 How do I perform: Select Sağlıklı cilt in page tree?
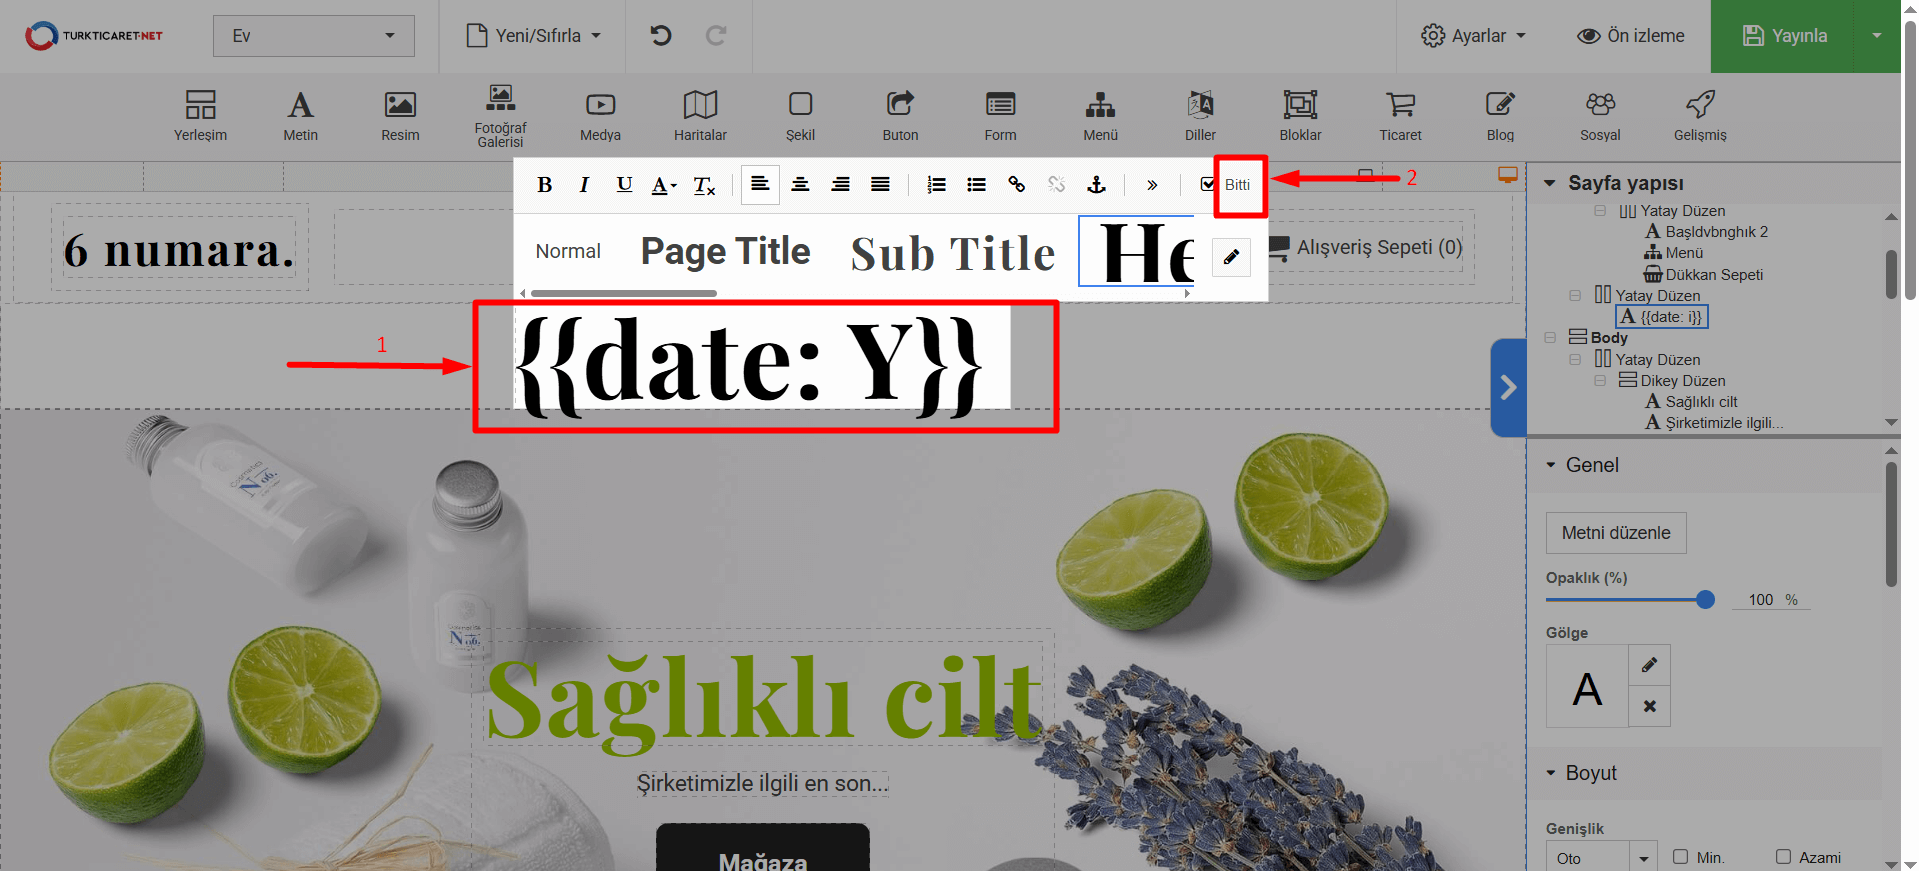tap(1691, 402)
